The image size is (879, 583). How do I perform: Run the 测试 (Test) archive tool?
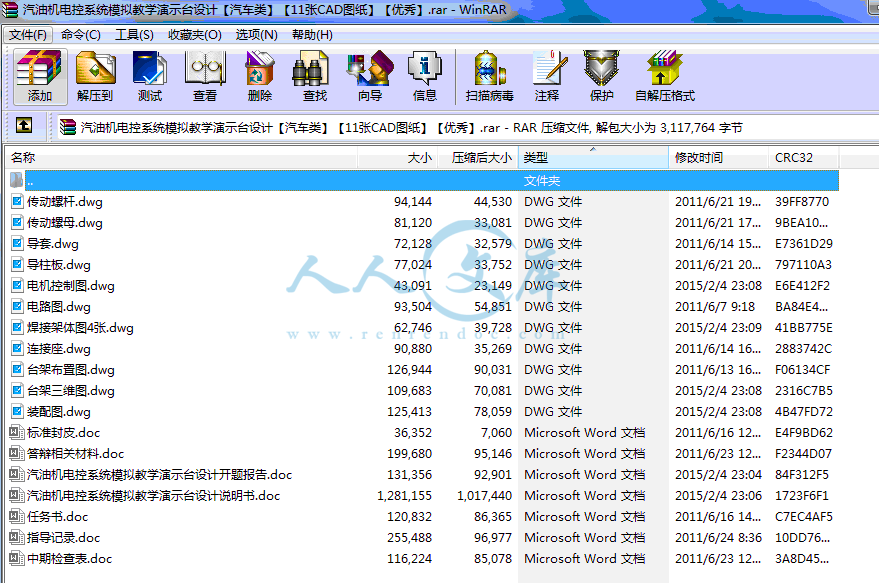(150, 76)
